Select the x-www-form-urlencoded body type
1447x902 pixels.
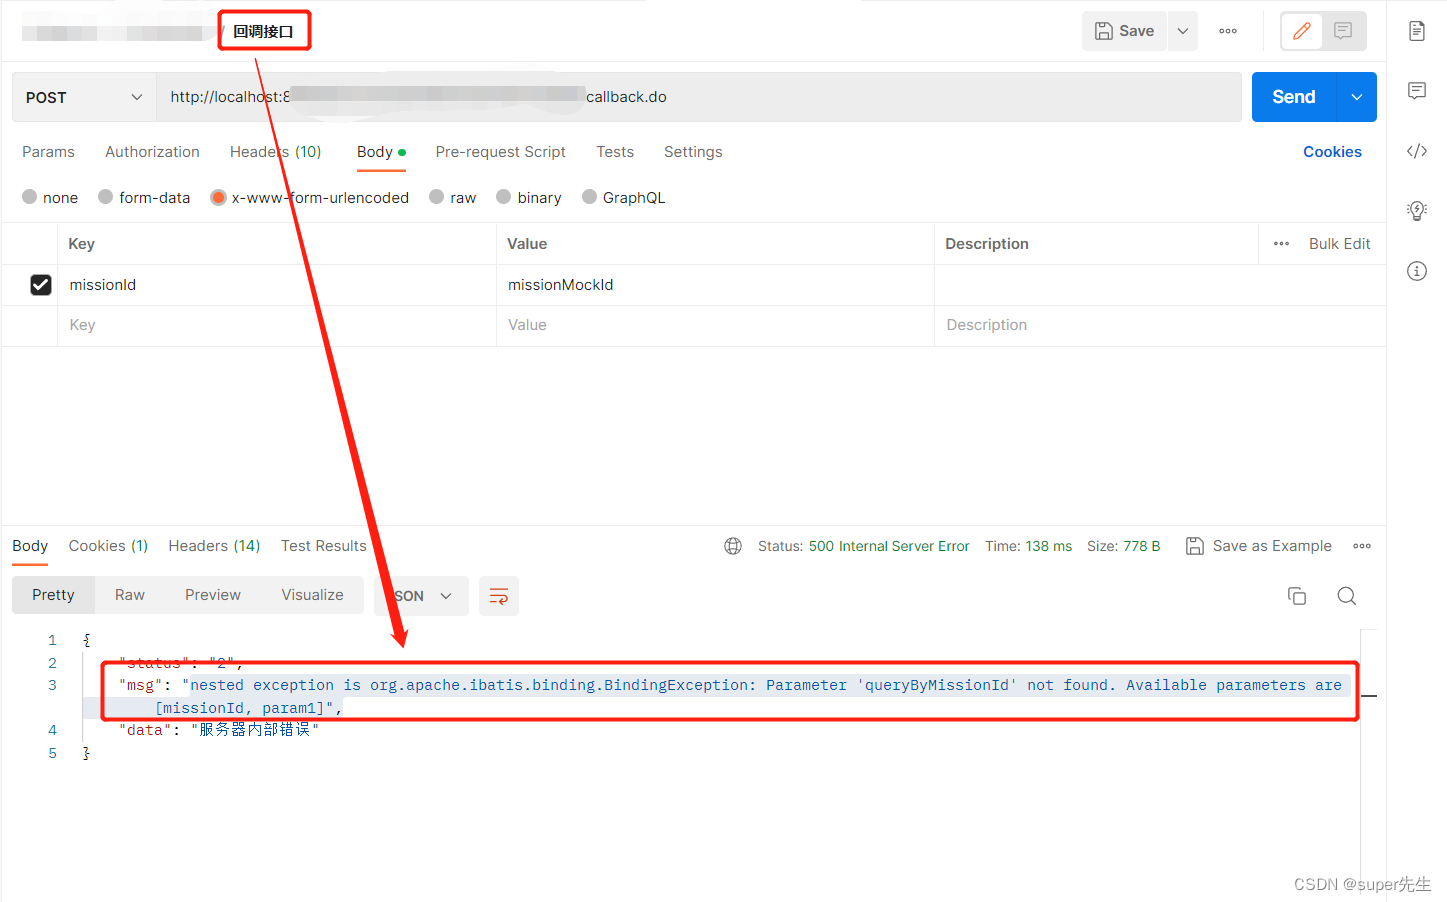point(310,198)
